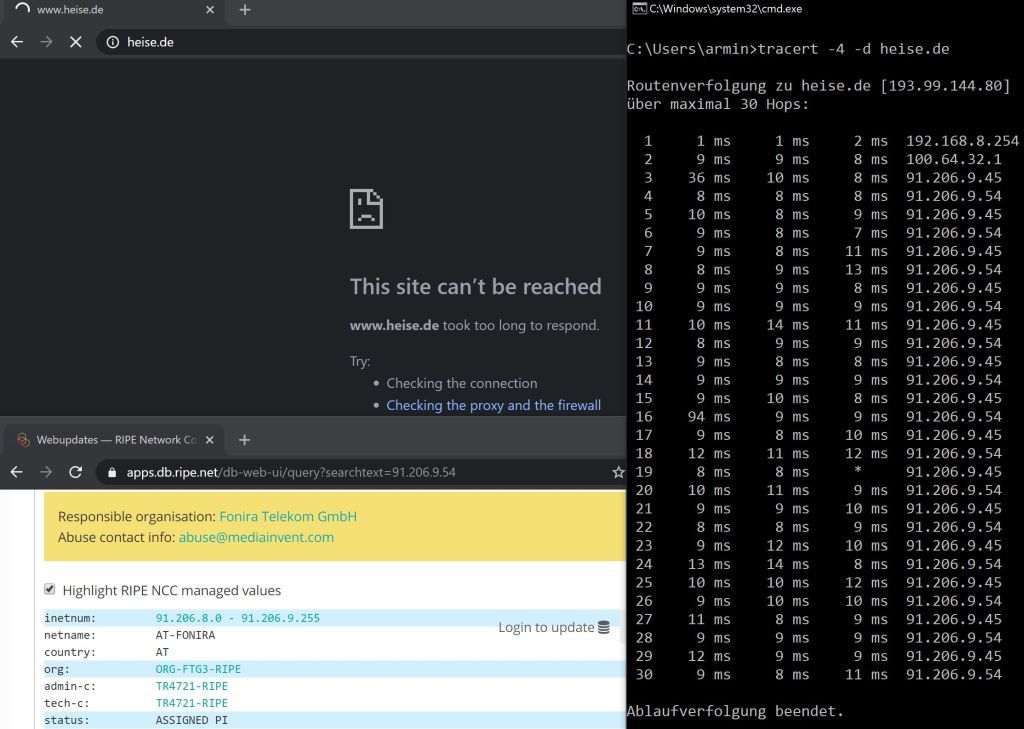Open new tab beside the Webupdates tab
This screenshot has width=1024, height=729.
(x=244, y=440)
